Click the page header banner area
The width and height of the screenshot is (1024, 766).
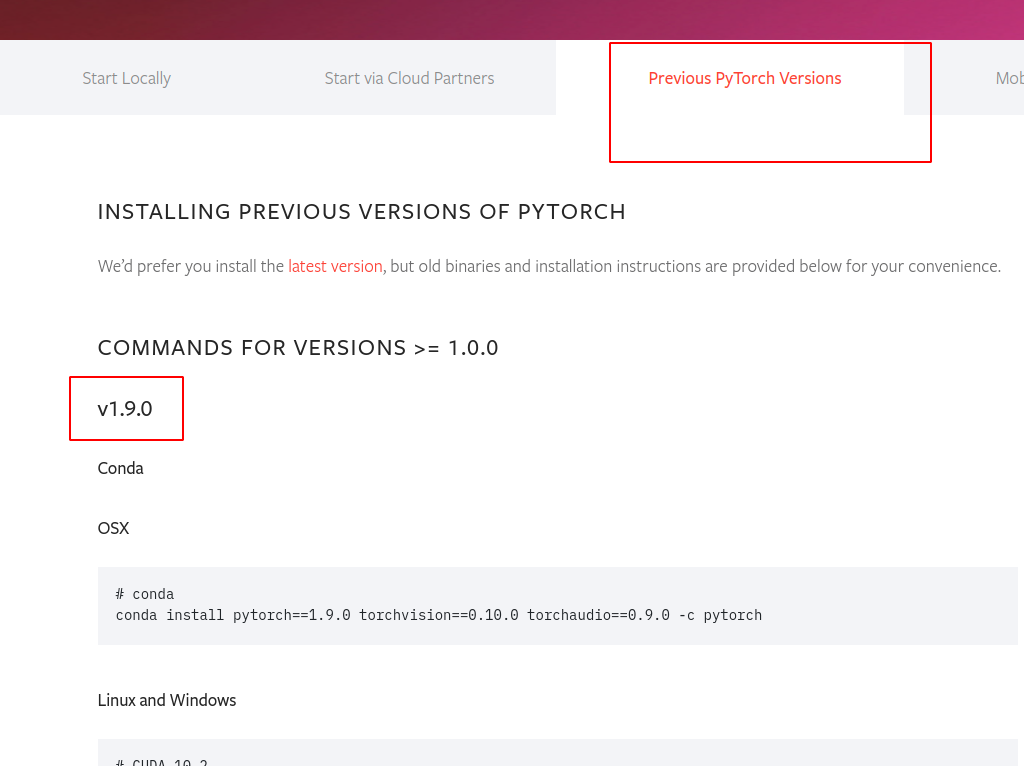[512, 18]
